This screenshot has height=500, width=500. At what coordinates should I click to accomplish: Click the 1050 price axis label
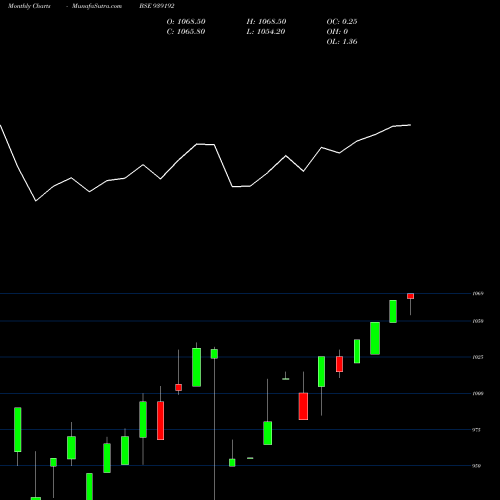point(478,321)
